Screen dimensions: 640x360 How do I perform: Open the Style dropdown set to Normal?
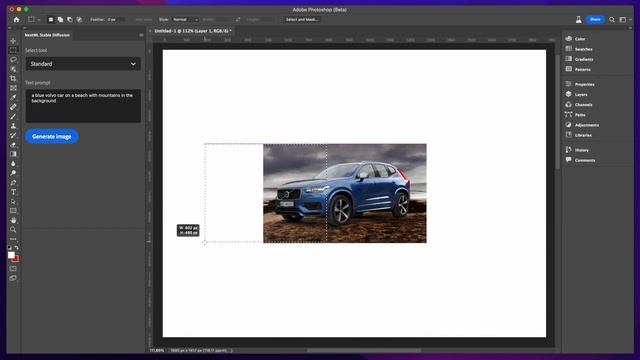[x=185, y=19]
